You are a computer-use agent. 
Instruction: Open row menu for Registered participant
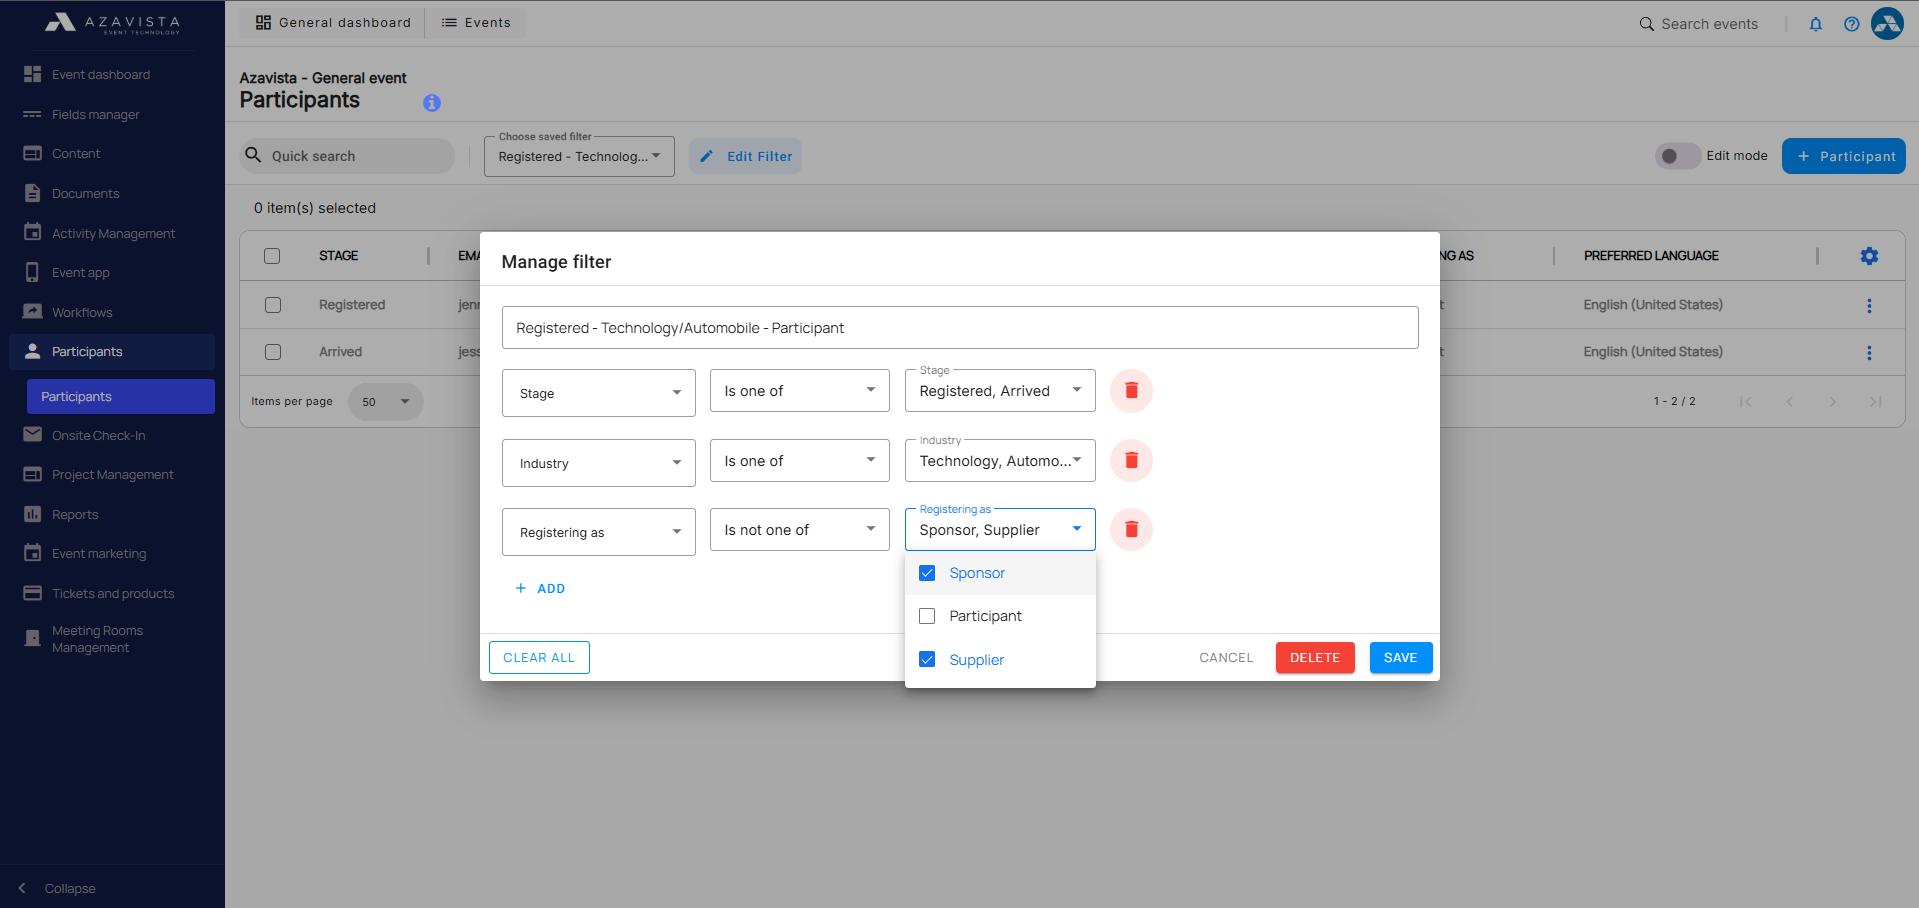tap(1869, 306)
